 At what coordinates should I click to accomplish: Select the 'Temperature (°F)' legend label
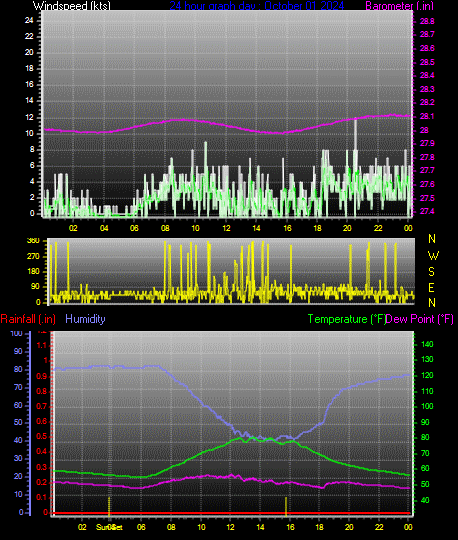pyautogui.click(x=347, y=319)
